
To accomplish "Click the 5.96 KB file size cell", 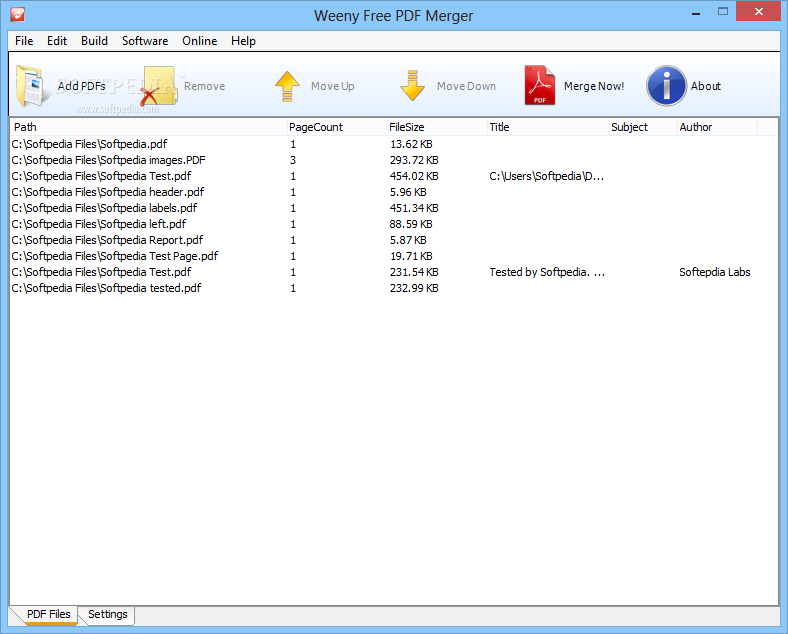I will click(408, 192).
